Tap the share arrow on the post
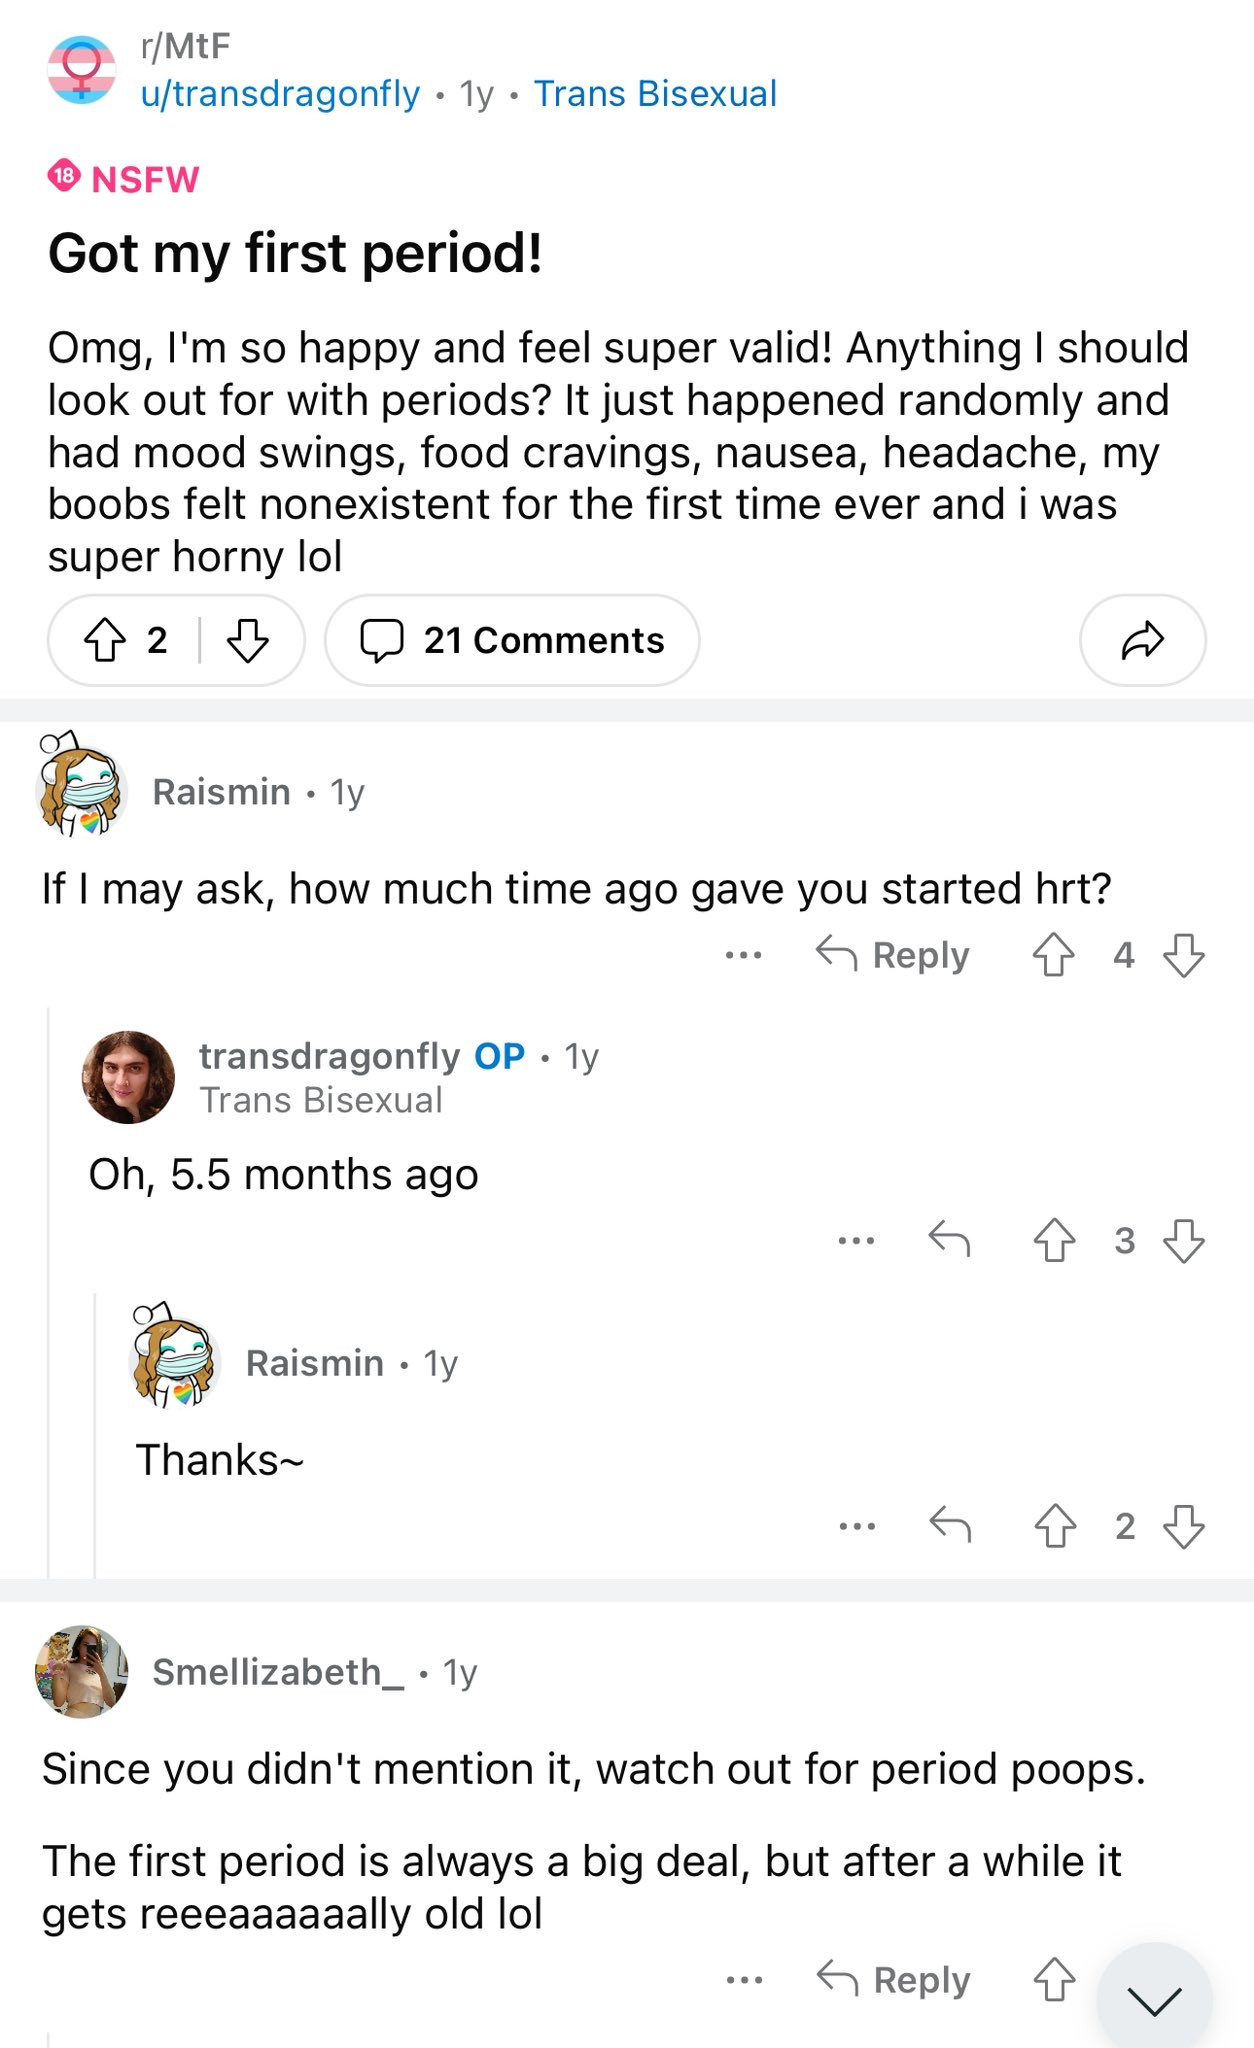Screen dimensions: 1254x2048 pyautogui.click(x=1142, y=640)
